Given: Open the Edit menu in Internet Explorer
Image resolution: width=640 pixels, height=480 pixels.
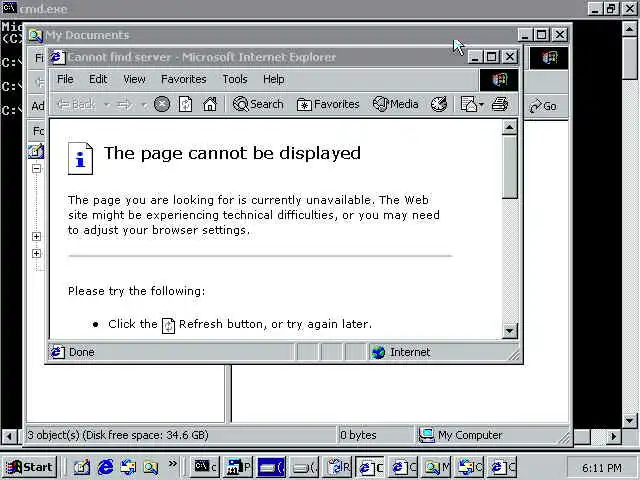Looking at the screenshot, I should tap(98, 79).
